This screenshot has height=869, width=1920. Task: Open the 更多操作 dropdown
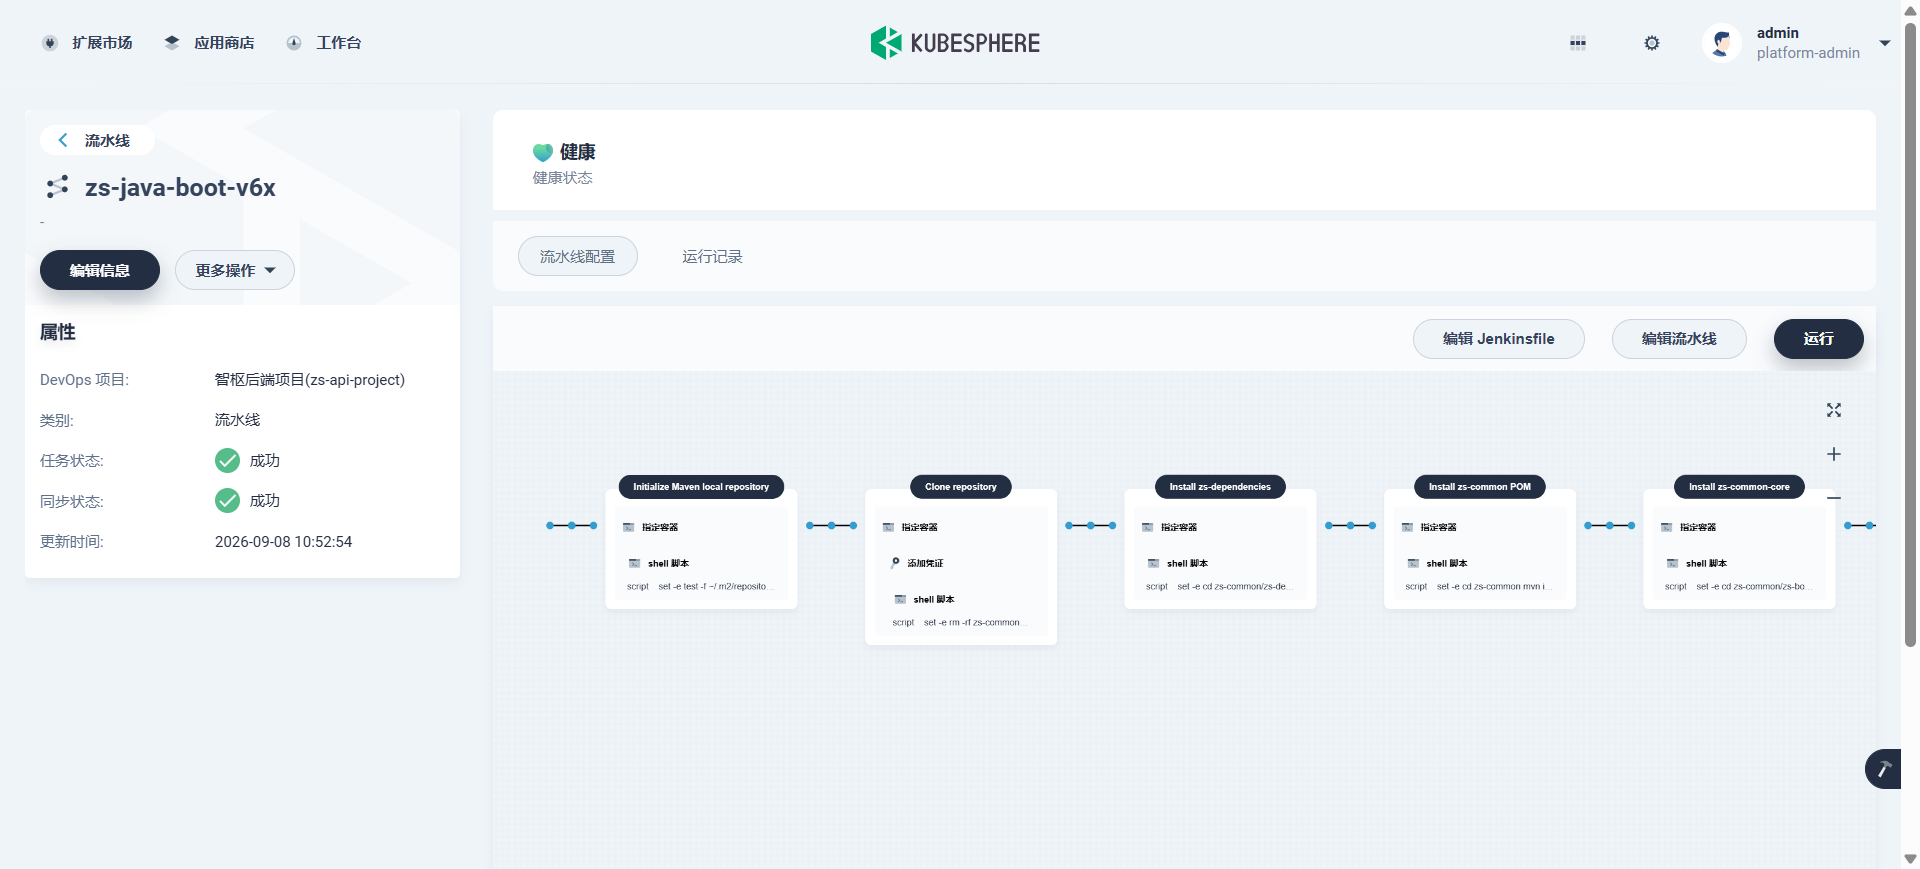[235, 270]
